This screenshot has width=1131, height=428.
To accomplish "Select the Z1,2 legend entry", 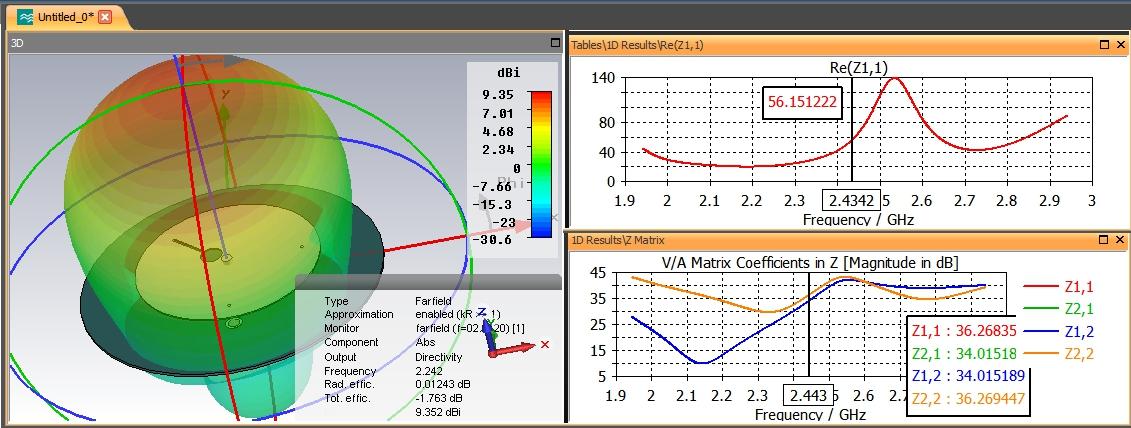I will pos(1059,332).
